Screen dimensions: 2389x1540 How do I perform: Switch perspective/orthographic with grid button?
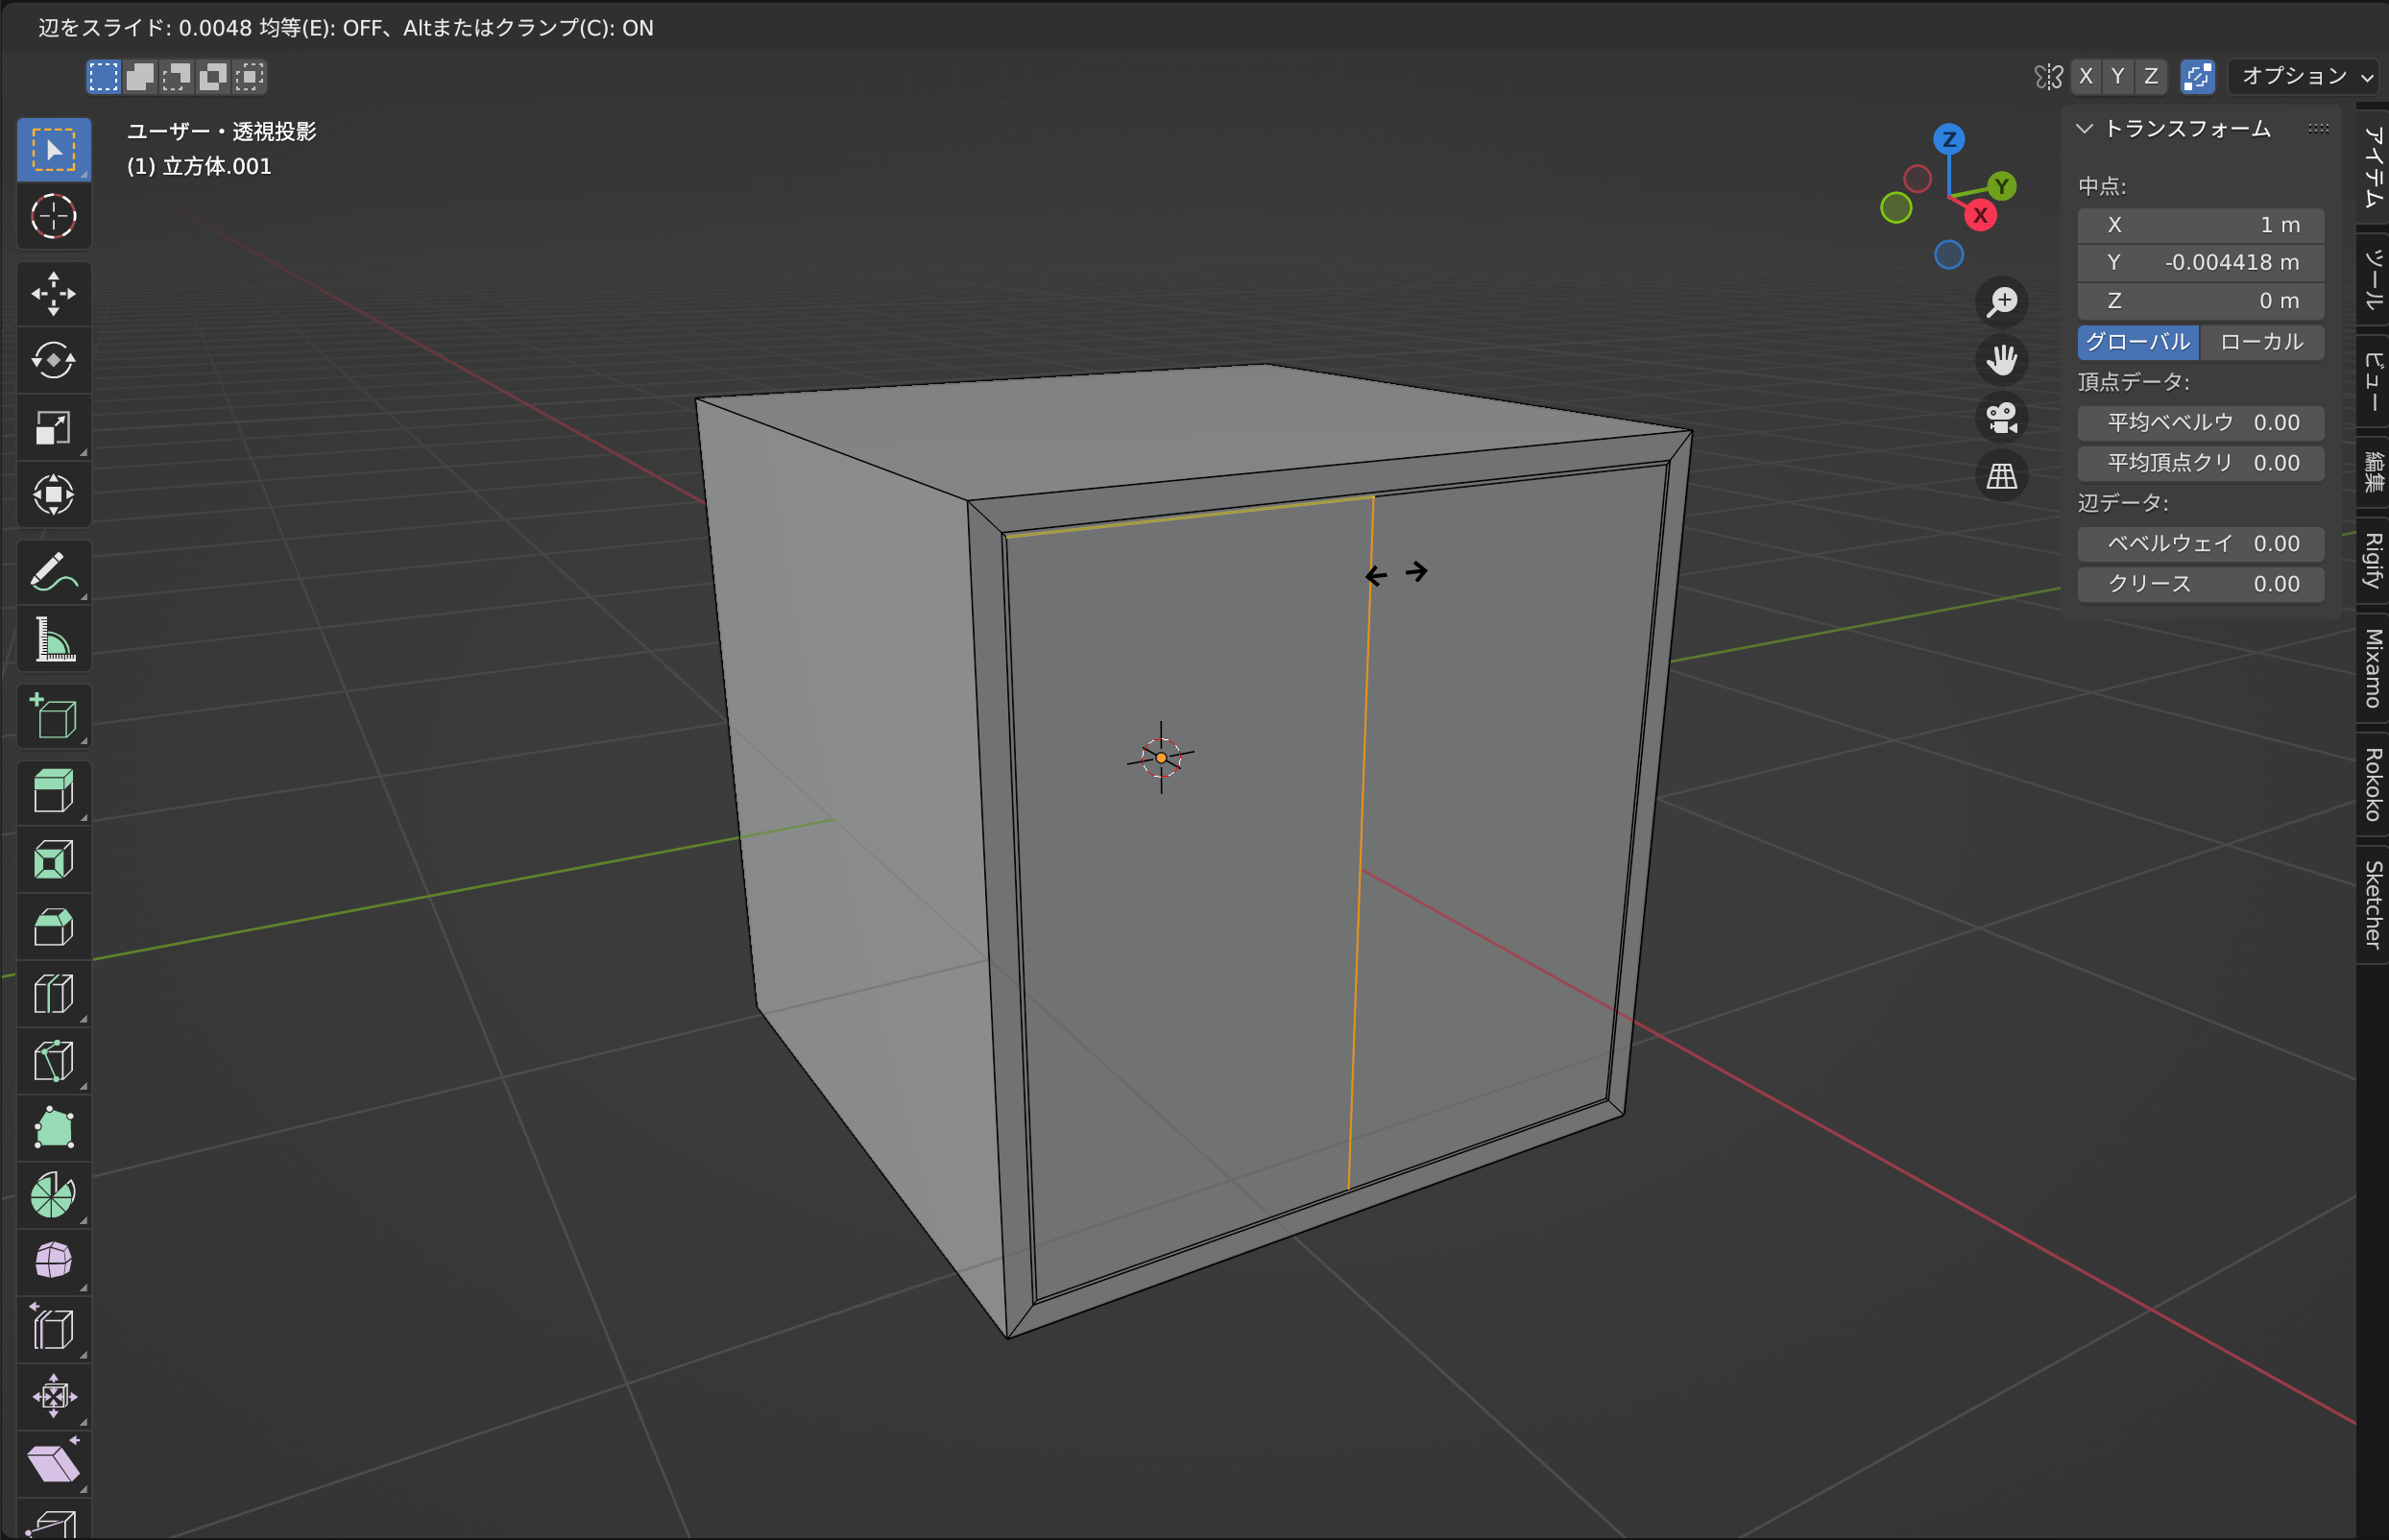2002,476
